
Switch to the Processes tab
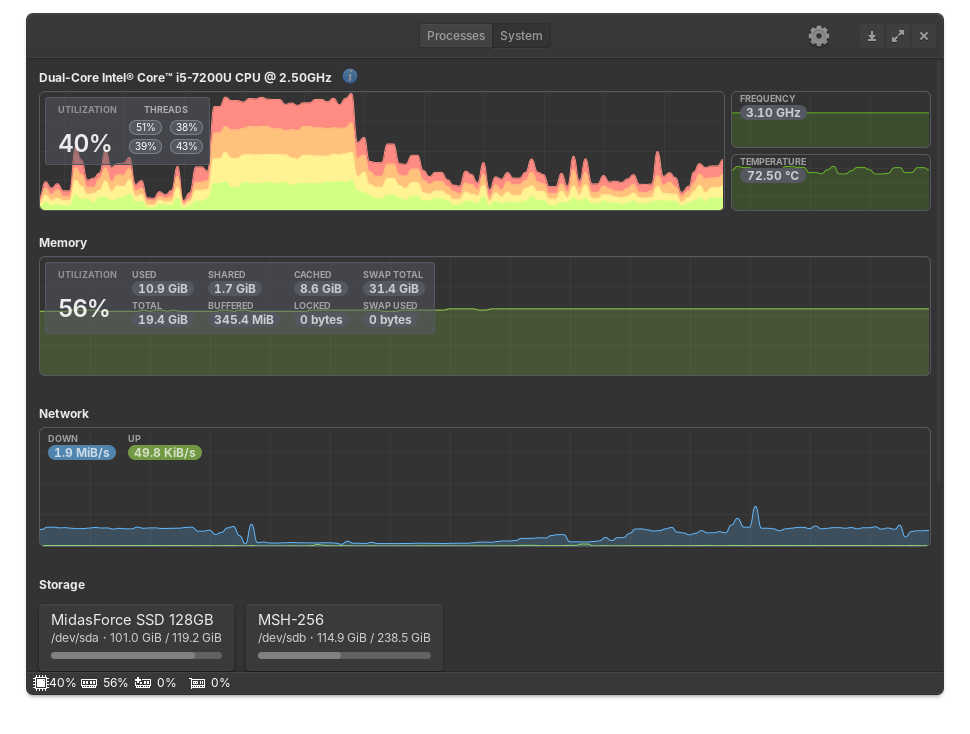pos(456,36)
